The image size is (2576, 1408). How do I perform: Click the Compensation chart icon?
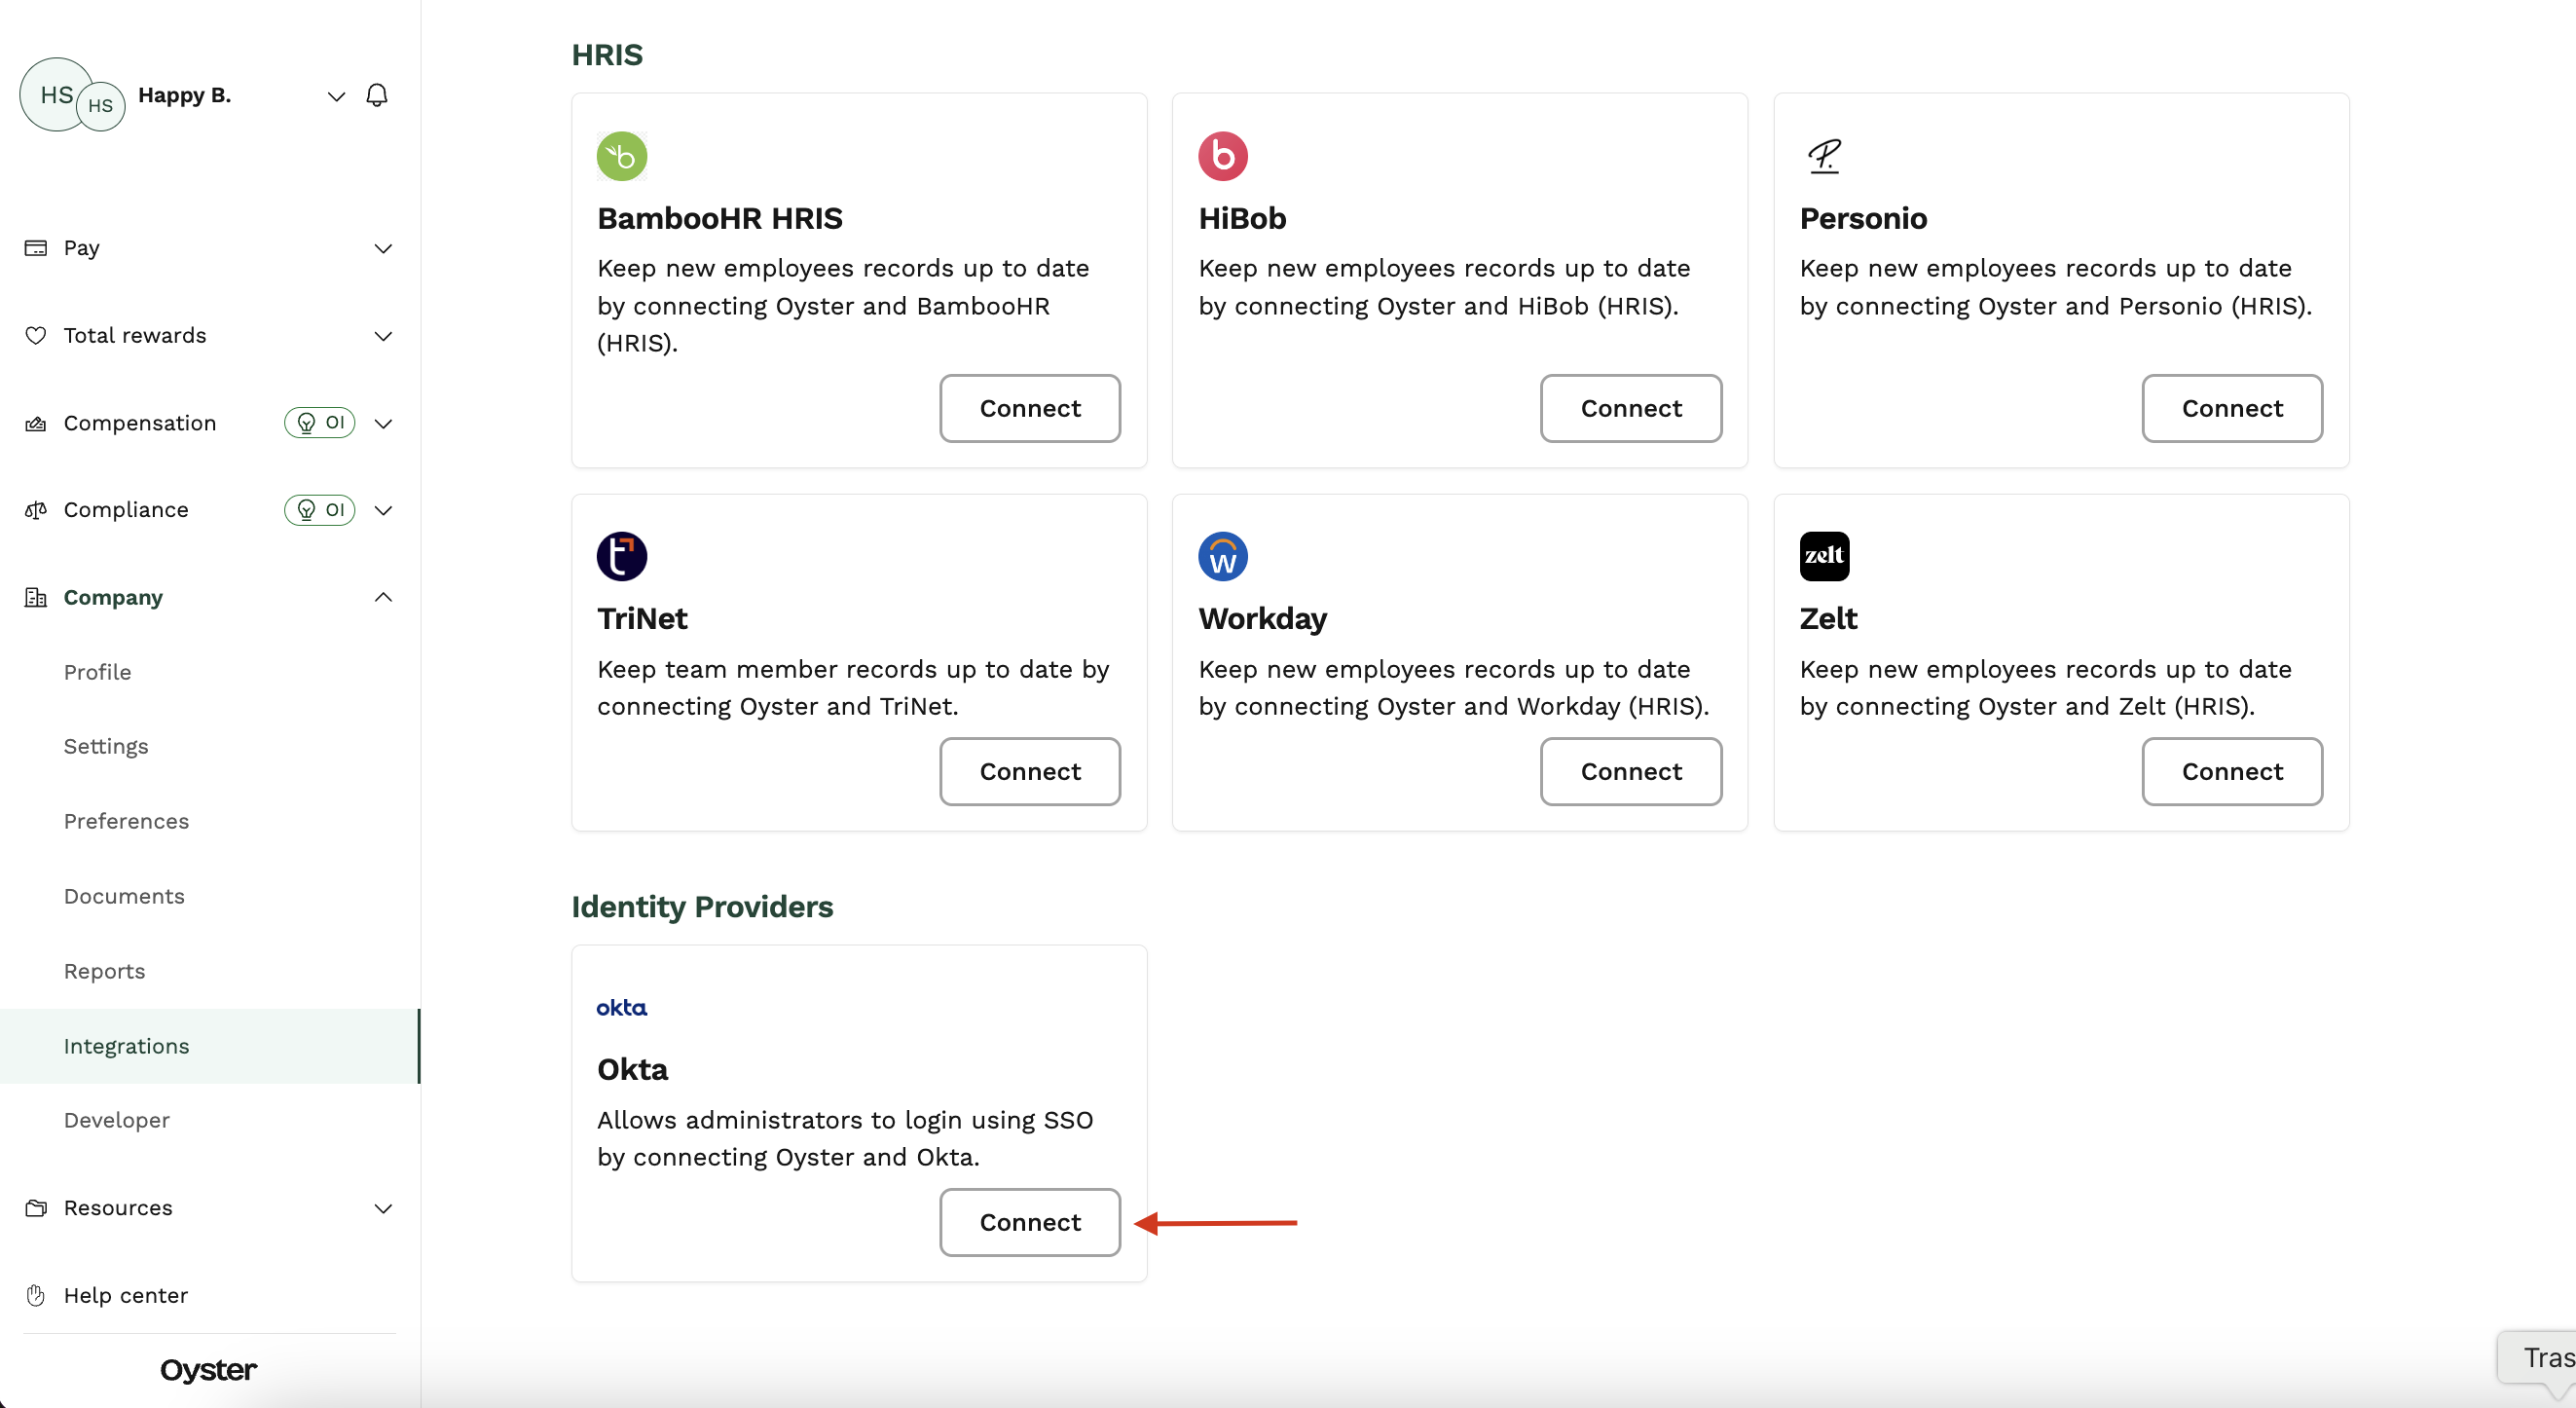pyautogui.click(x=36, y=424)
